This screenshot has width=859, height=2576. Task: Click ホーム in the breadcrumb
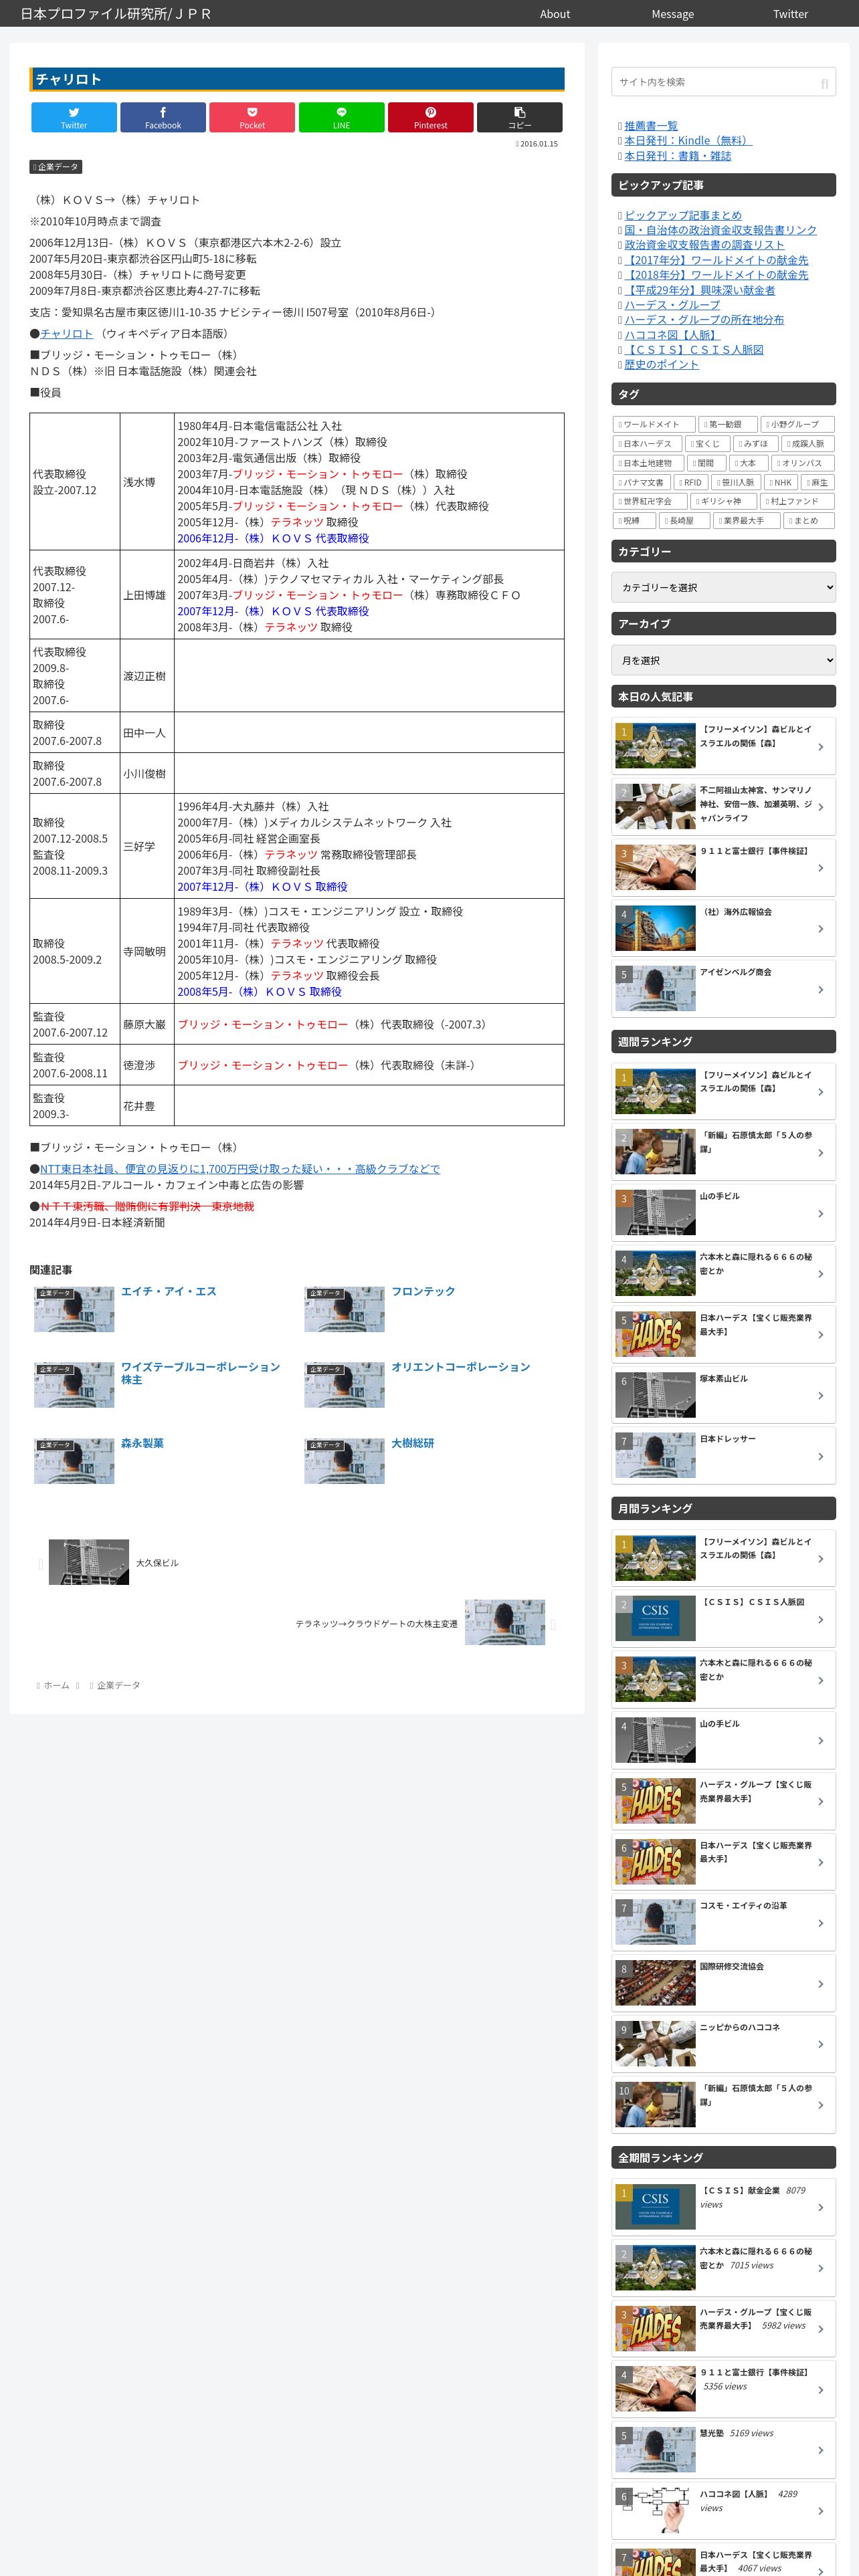56,1685
